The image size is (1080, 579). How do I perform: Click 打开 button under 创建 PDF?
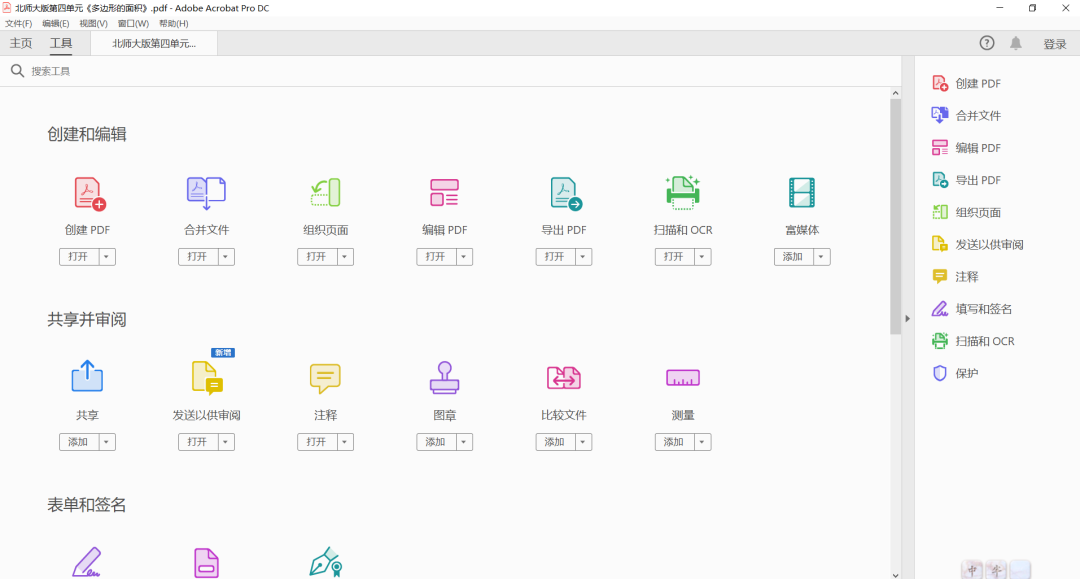pyautogui.click(x=79, y=257)
